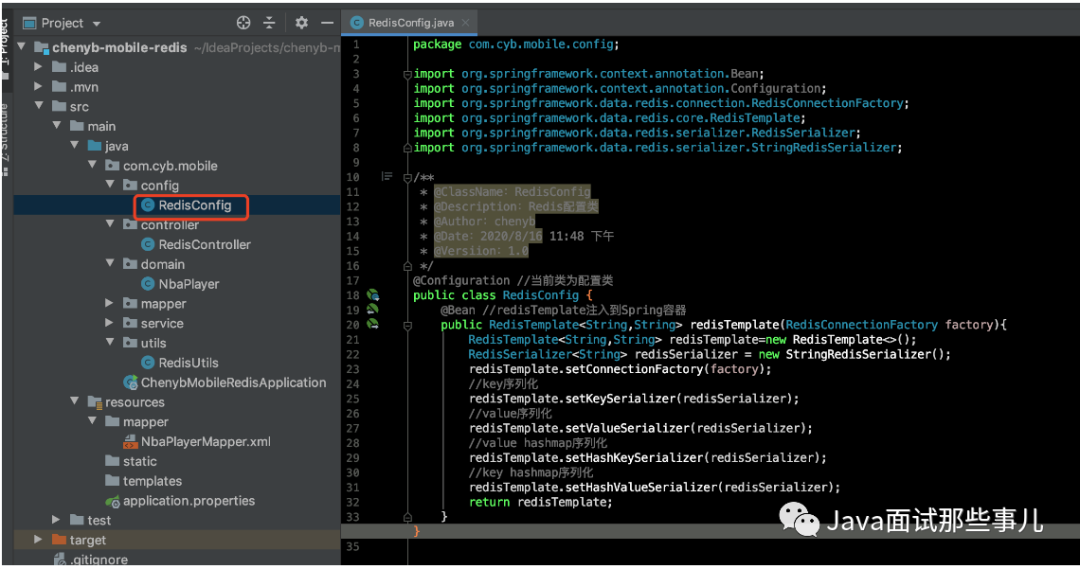Open application.properties file
Screen dimensions: 1080x569
(x=189, y=501)
